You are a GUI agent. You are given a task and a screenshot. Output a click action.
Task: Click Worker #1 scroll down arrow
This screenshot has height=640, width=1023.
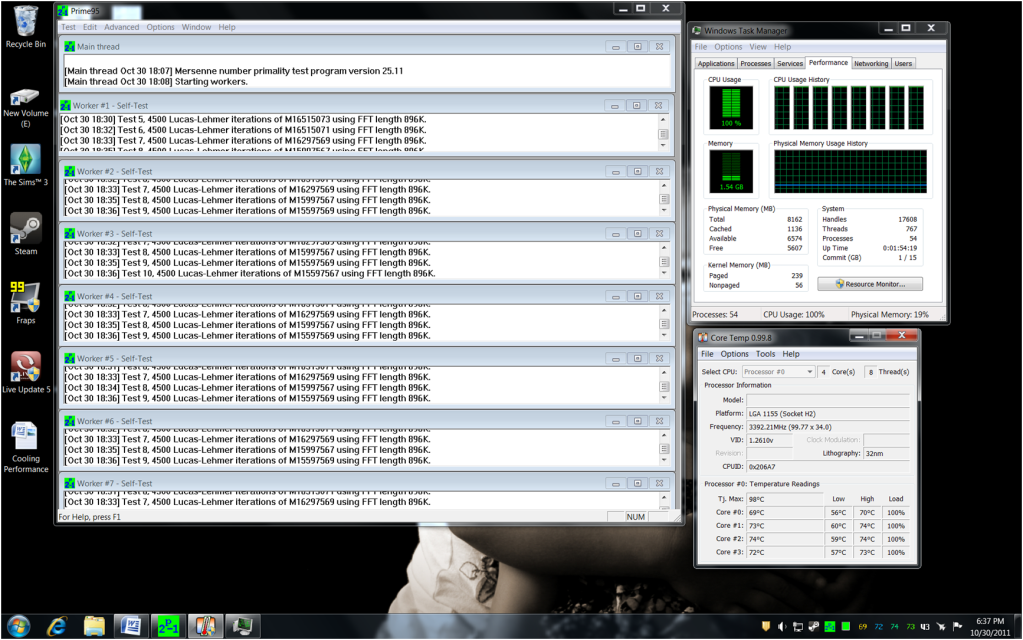click(663, 145)
